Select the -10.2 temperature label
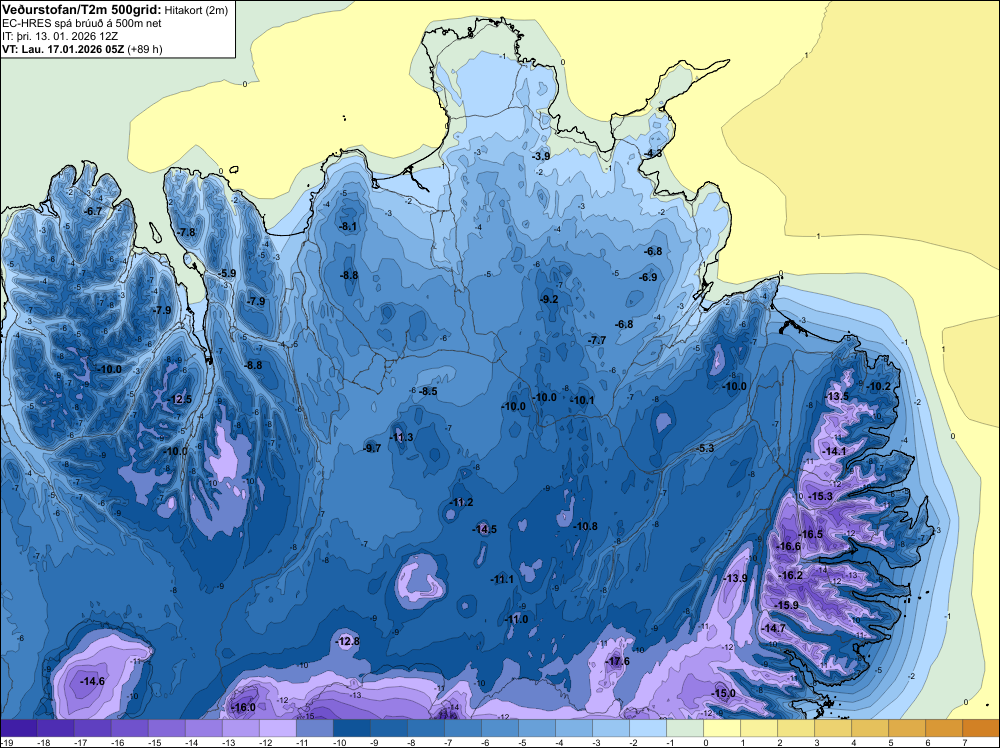The height and width of the screenshot is (748, 1000). pyautogui.click(x=879, y=386)
